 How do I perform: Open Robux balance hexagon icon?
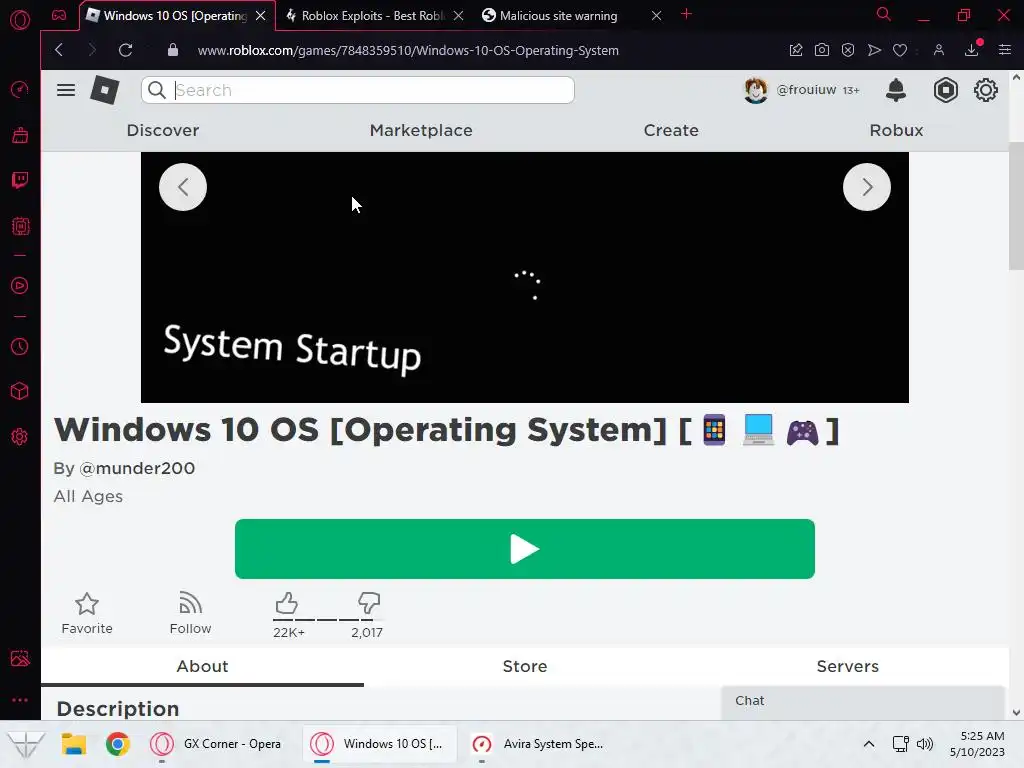(x=945, y=89)
